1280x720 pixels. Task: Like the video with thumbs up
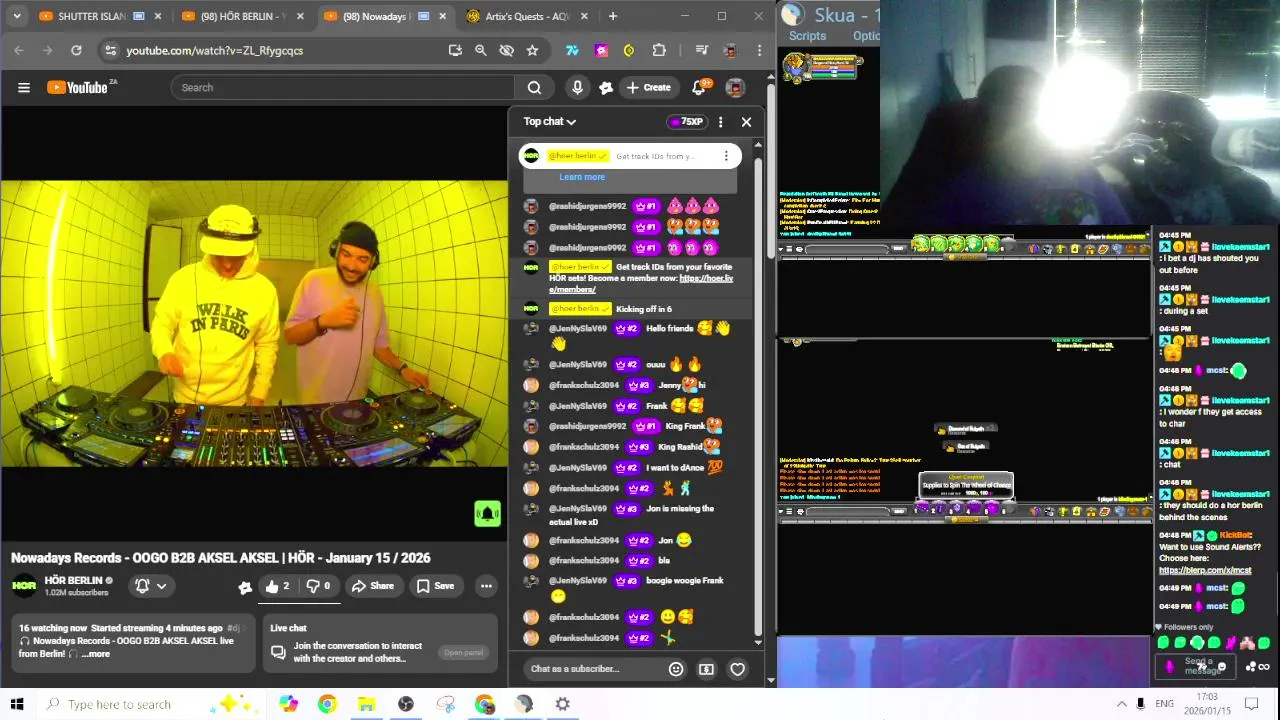point(277,586)
